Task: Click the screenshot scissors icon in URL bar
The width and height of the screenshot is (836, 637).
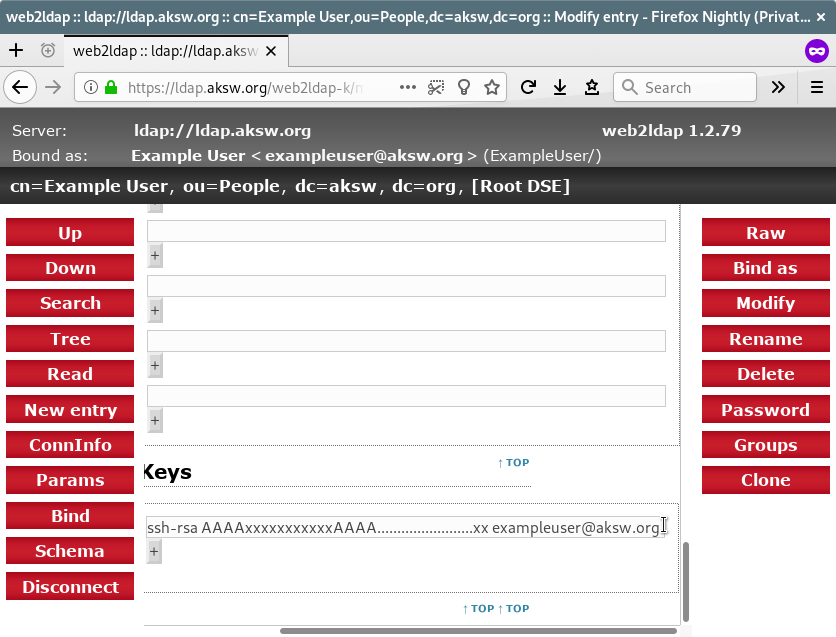Action: tap(436, 87)
